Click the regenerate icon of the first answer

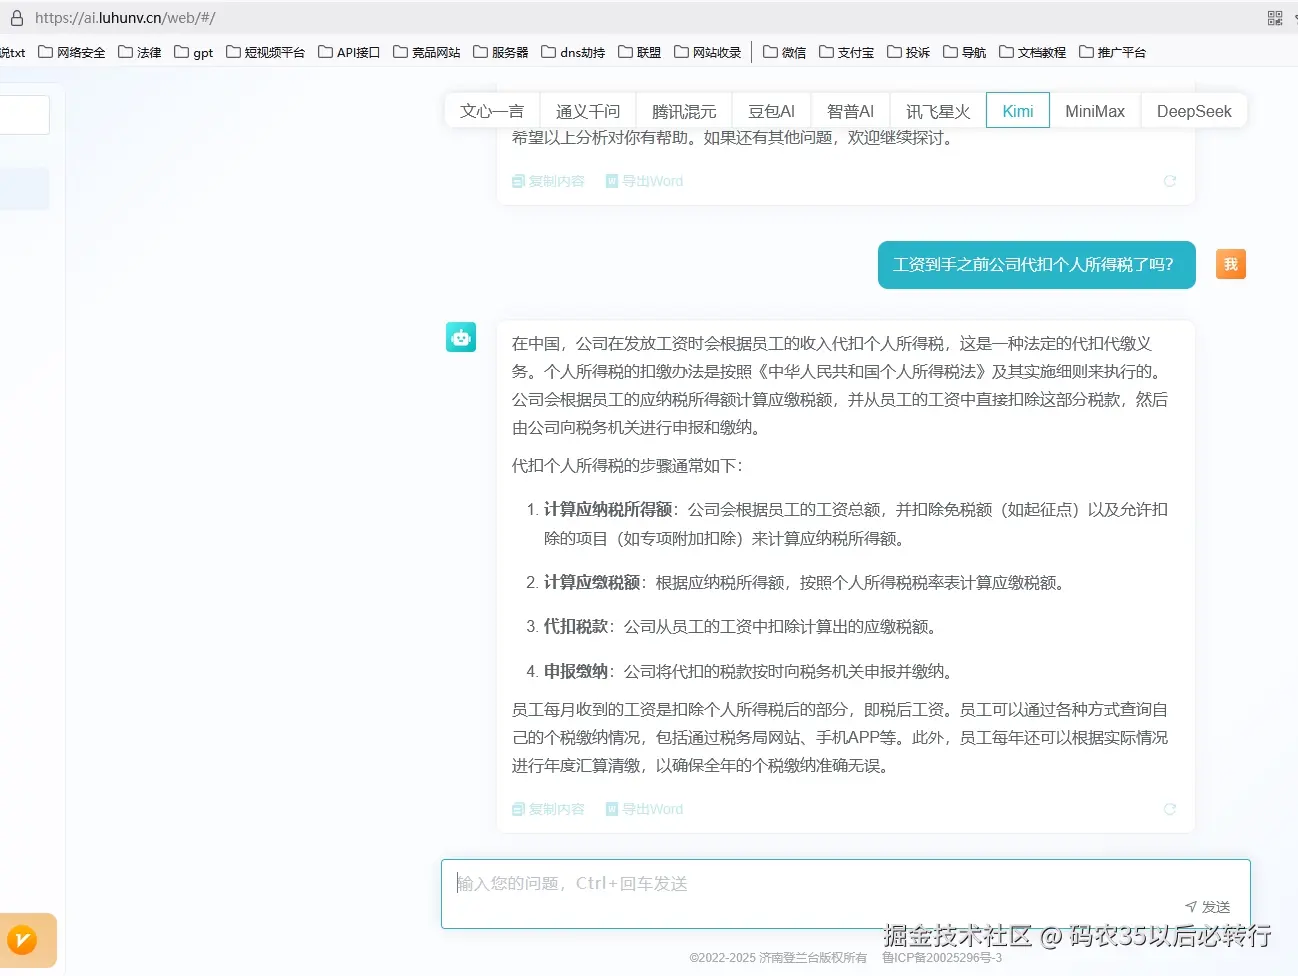tap(1169, 181)
